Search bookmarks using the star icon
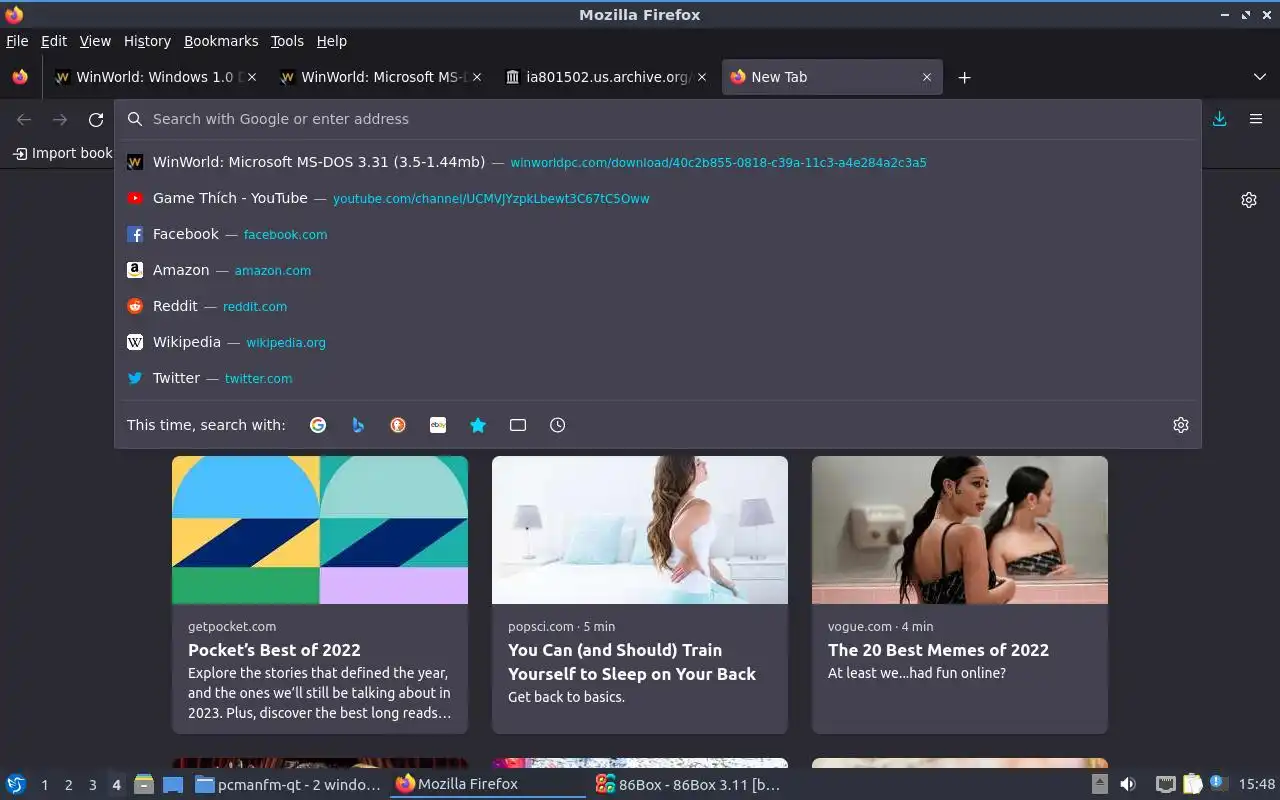Screen dimensions: 1280x800 pos(478,425)
